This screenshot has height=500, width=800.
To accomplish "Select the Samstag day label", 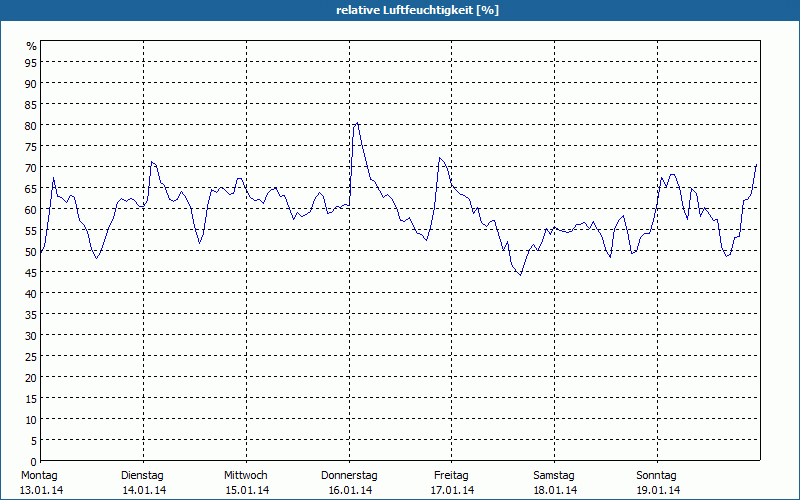I will click(x=554, y=475).
